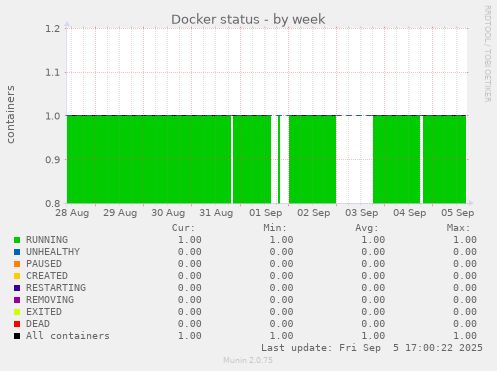This screenshot has width=497, height=371.
Task: Click the 'Max:' column header
Action: coord(458,228)
